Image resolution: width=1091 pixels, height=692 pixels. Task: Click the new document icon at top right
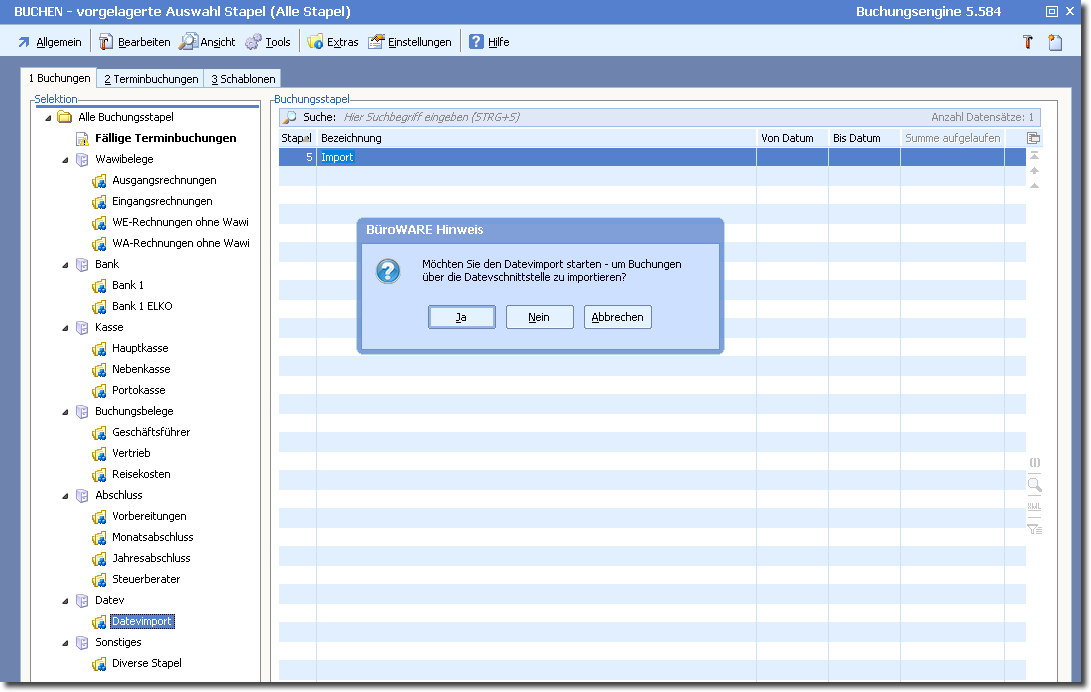pyautogui.click(x=1055, y=42)
